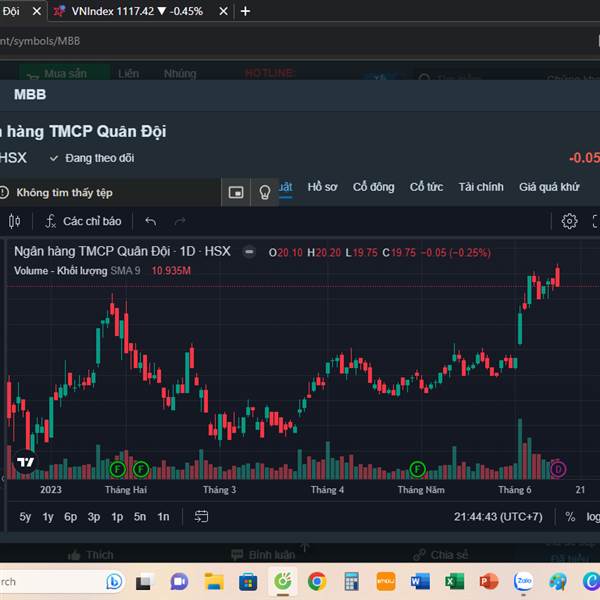Switch to the Cổ tức tab
Image resolution: width=600 pixels, height=600 pixels.
click(x=426, y=187)
